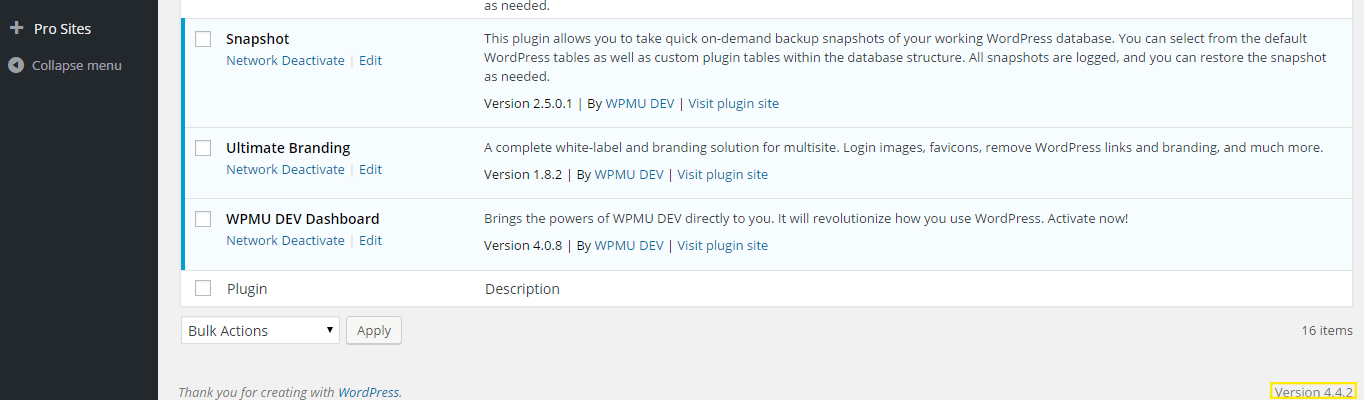Edit the WPMU DEV Dashboard plugin
1364x400 pixels.
pyautogui.click(x=370, y=240)
